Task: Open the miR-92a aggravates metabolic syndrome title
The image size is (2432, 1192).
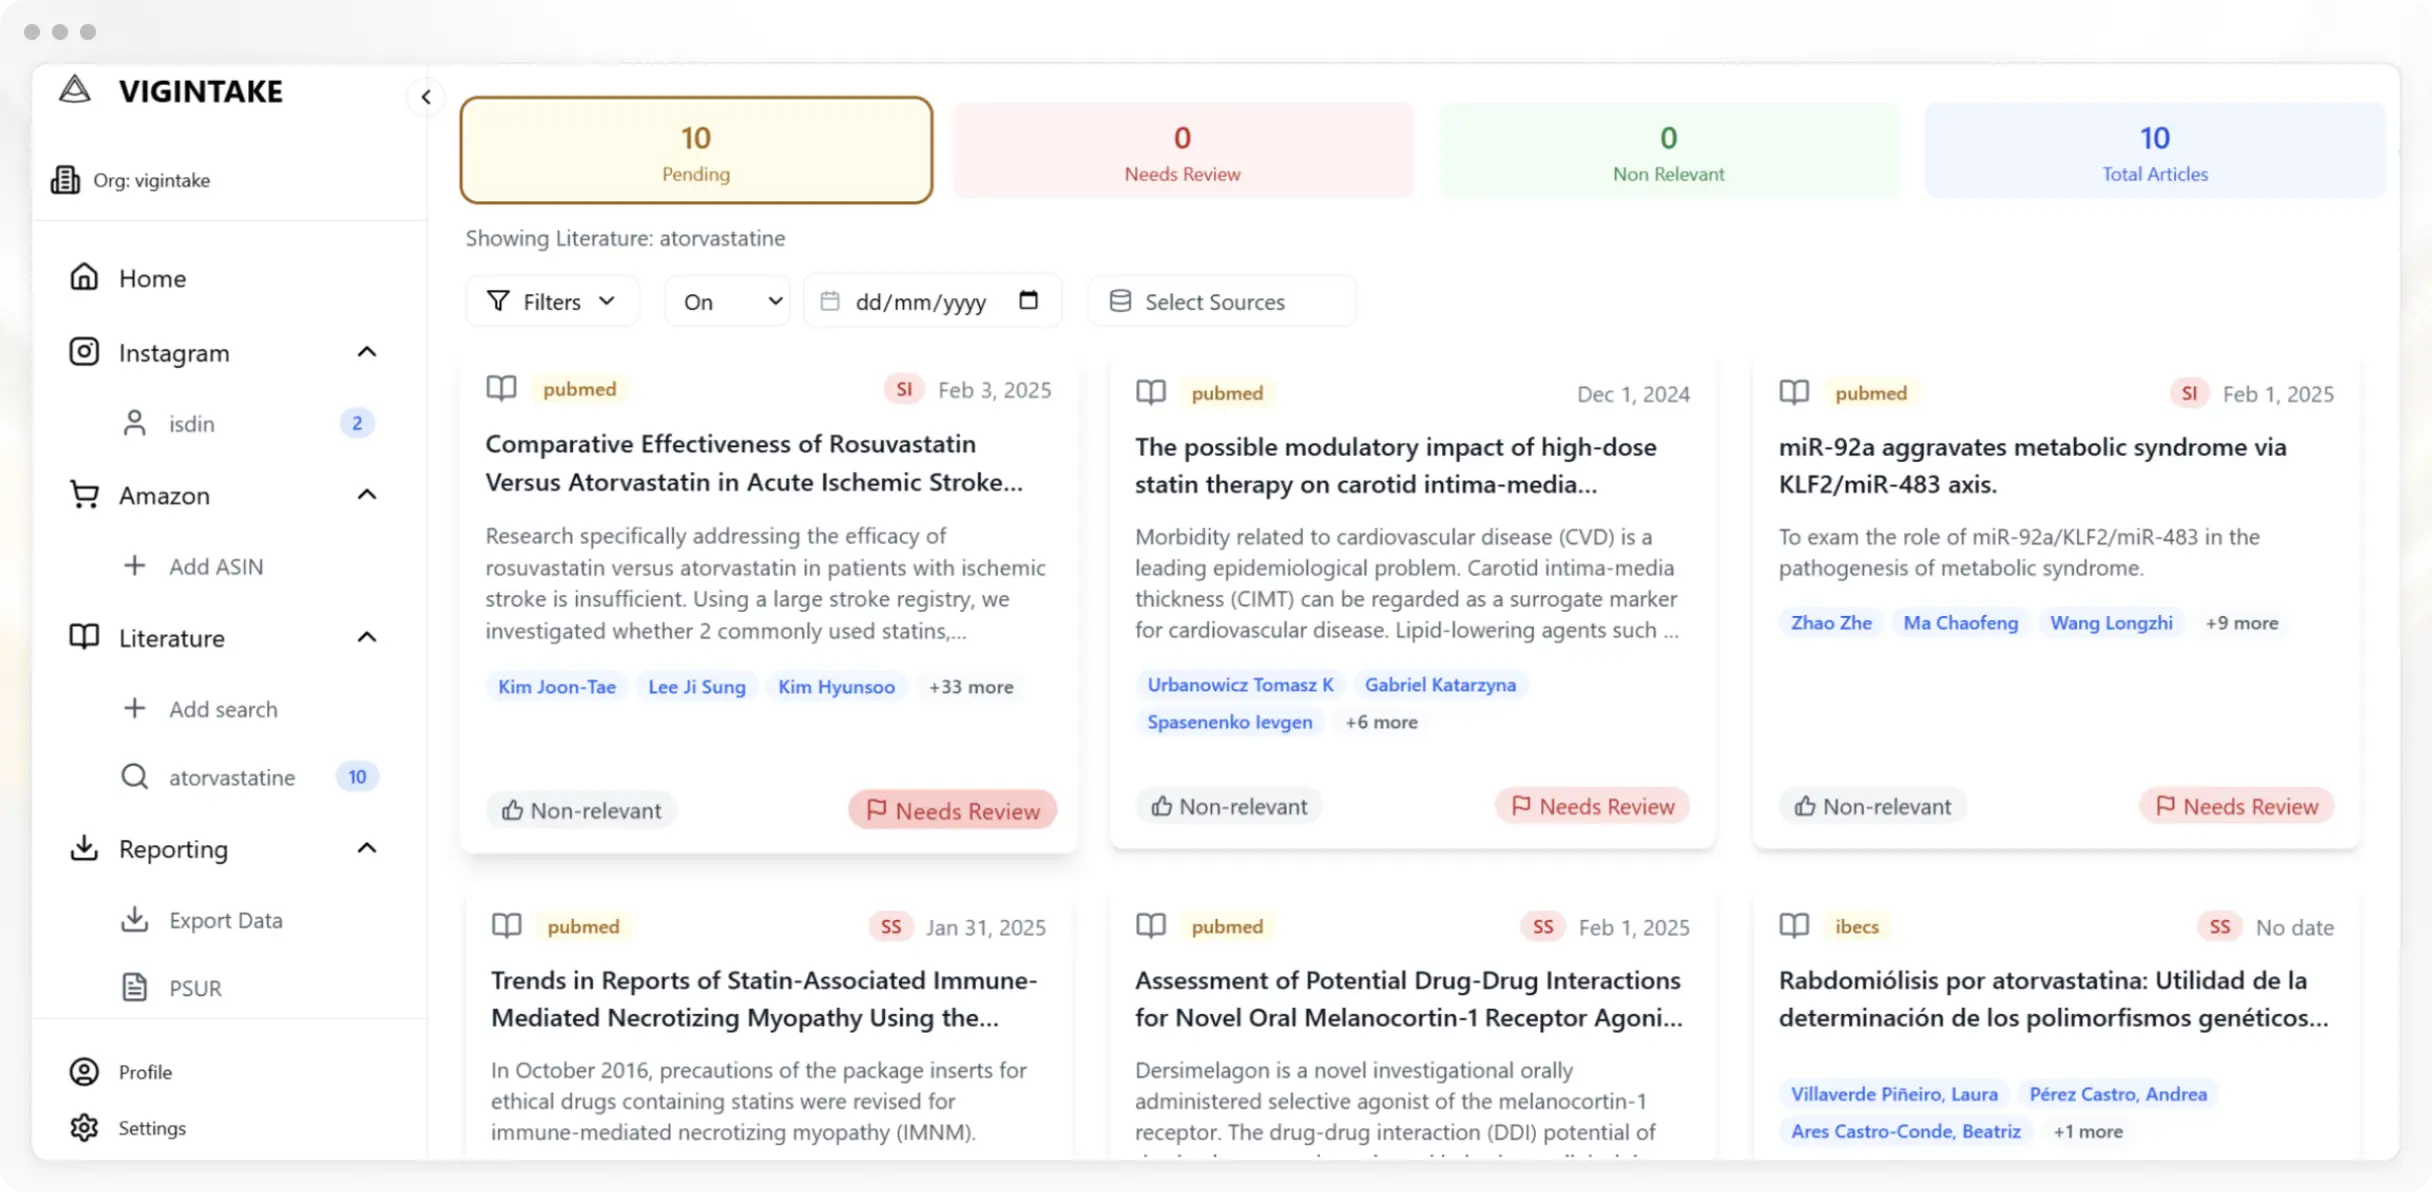Action: [x=2032, y=465]
